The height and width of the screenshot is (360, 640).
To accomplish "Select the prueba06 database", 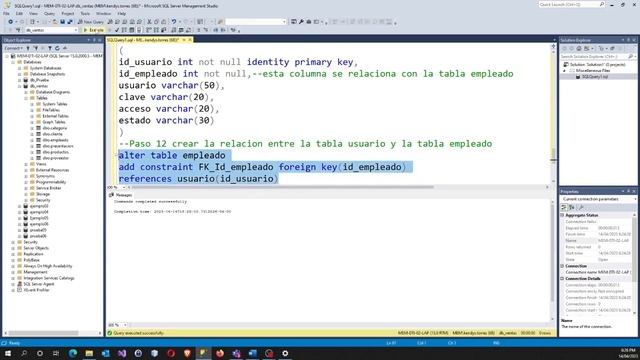I will tap(38, 236).
